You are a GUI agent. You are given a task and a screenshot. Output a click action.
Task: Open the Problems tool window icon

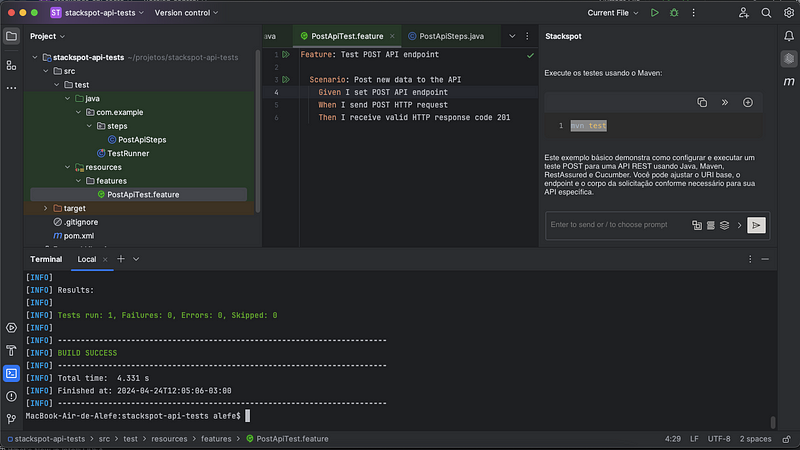point(11,396)
